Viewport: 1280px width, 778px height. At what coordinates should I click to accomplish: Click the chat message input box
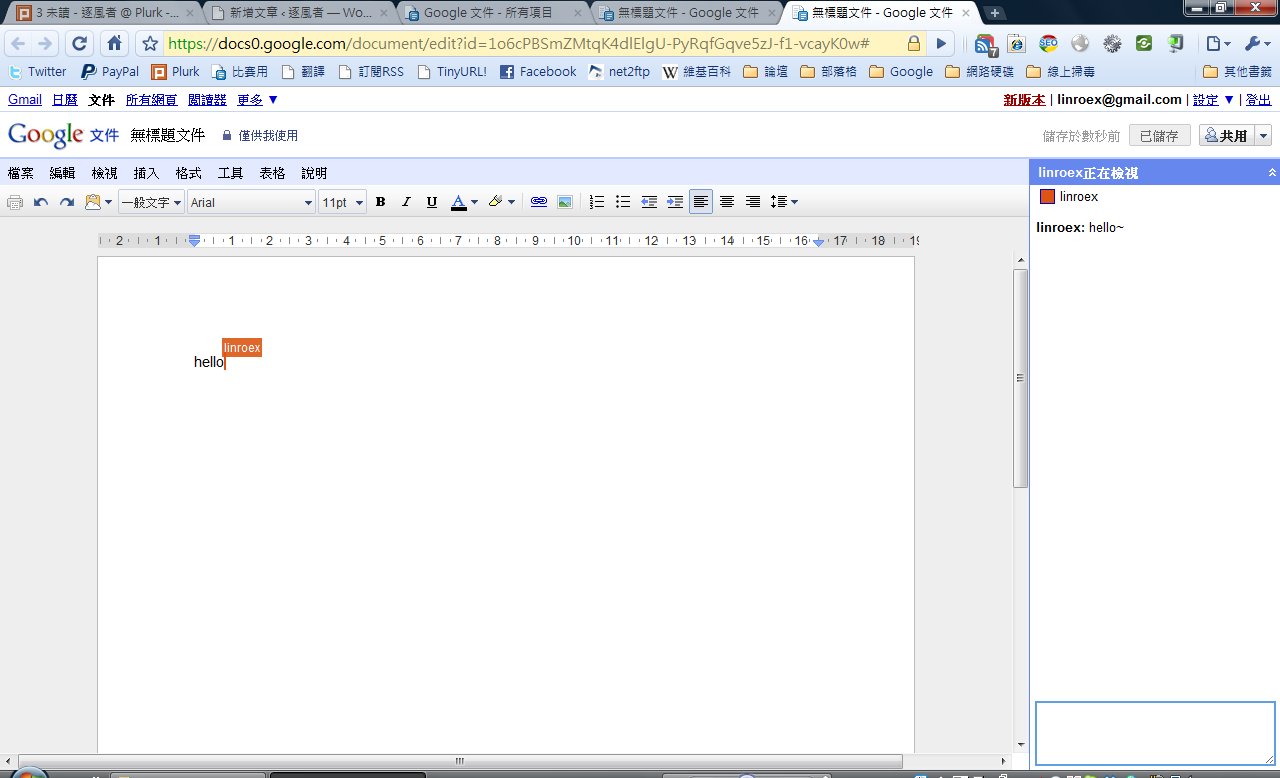click(1155, 733)
